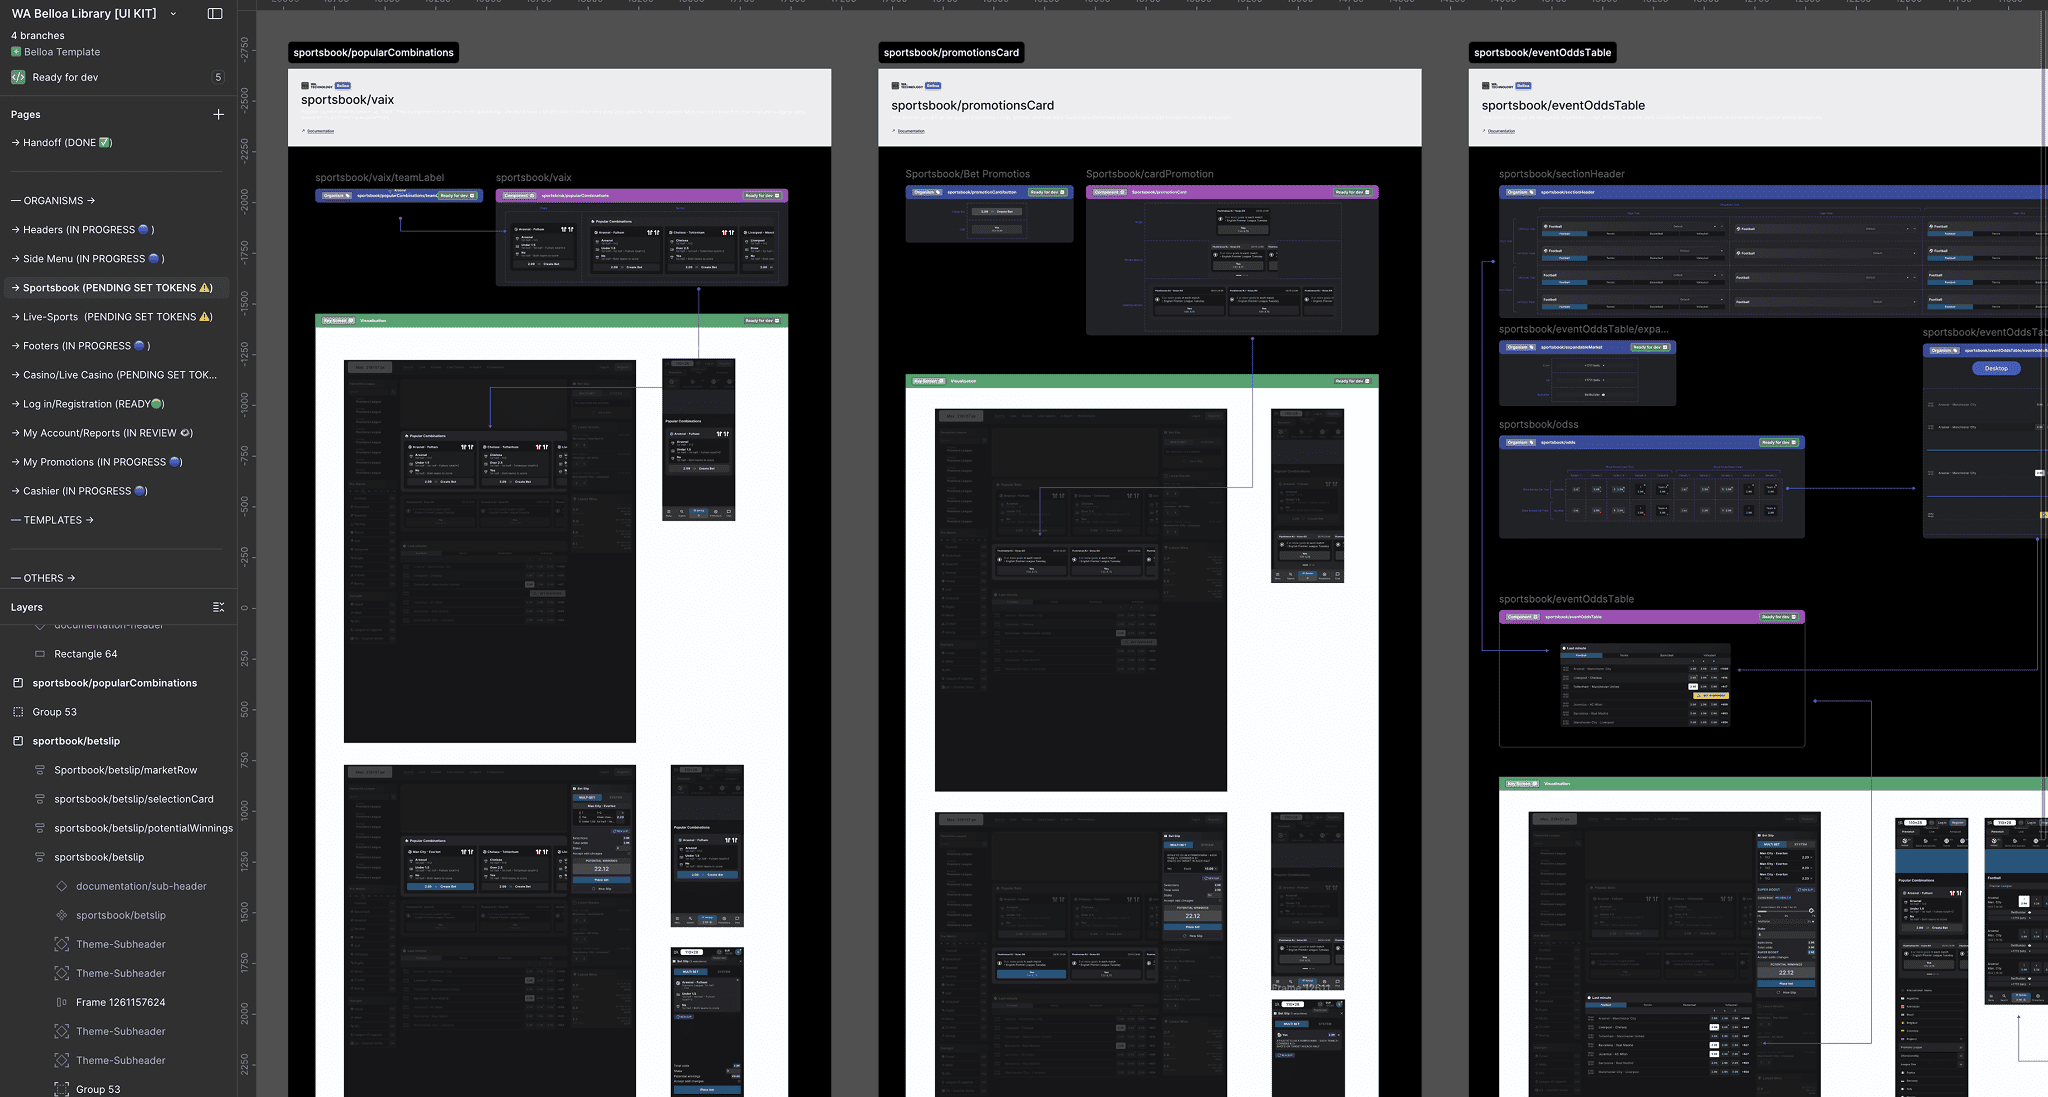Click the filter icon in the Layers panel header
The height and width of the screenshot is (1097, 2048).
219,607
